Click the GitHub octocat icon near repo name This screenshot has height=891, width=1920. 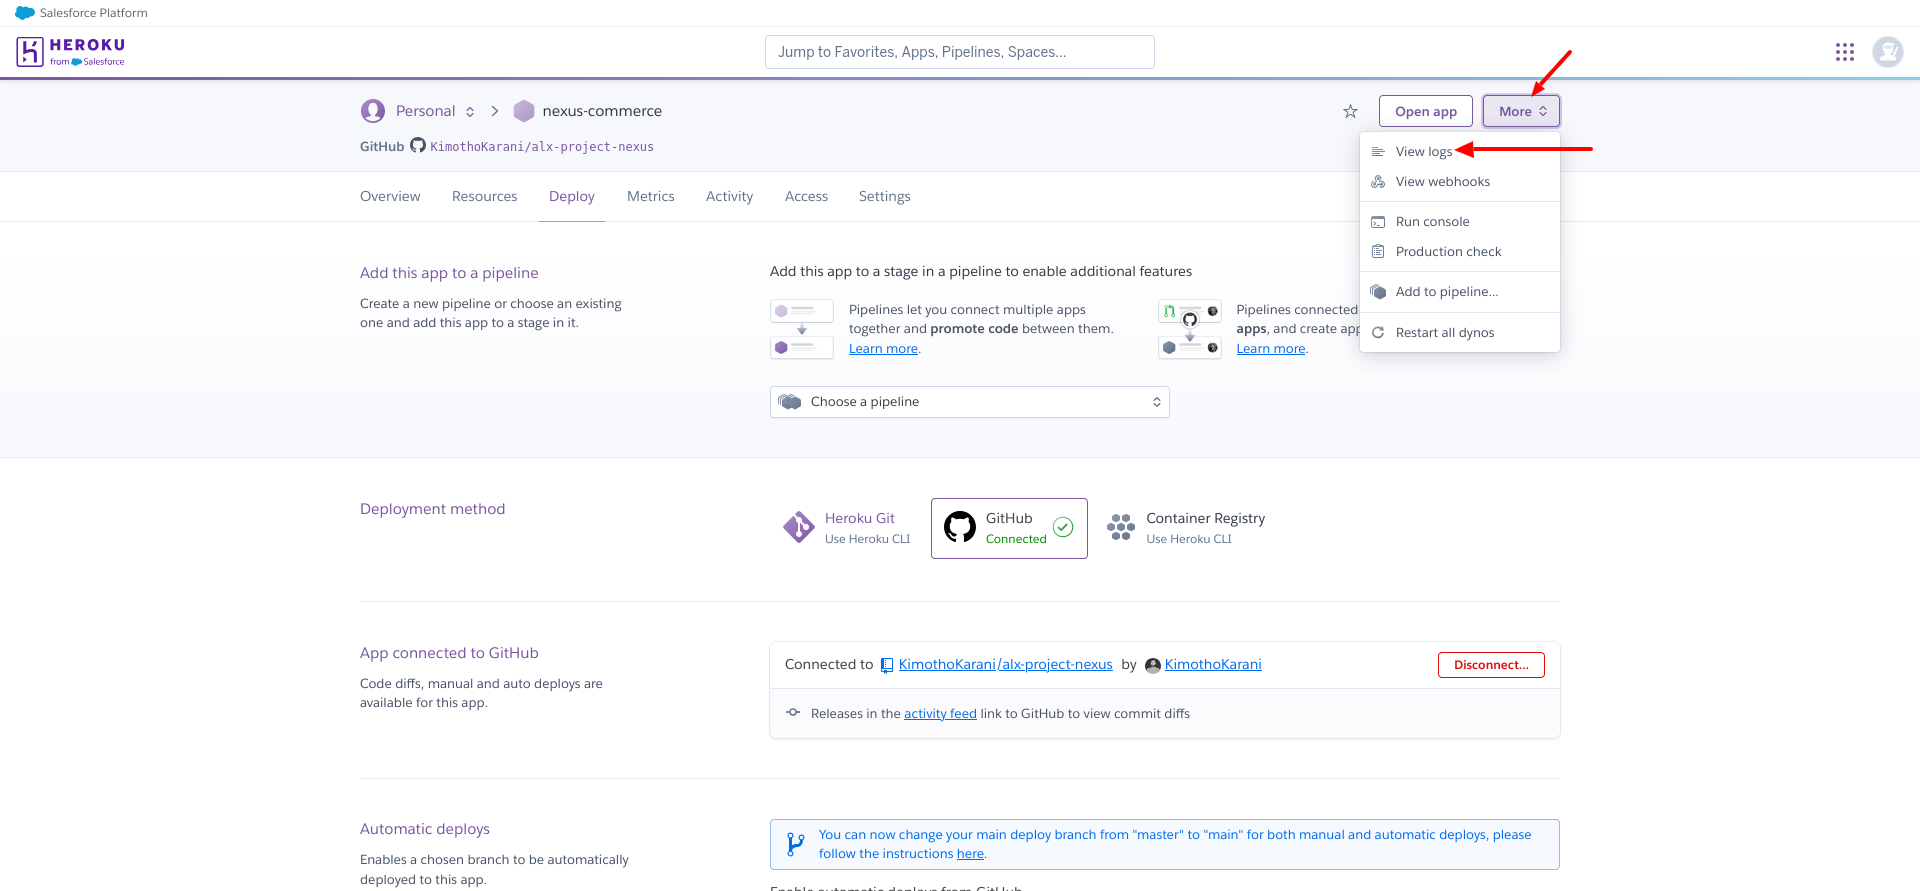418,146
